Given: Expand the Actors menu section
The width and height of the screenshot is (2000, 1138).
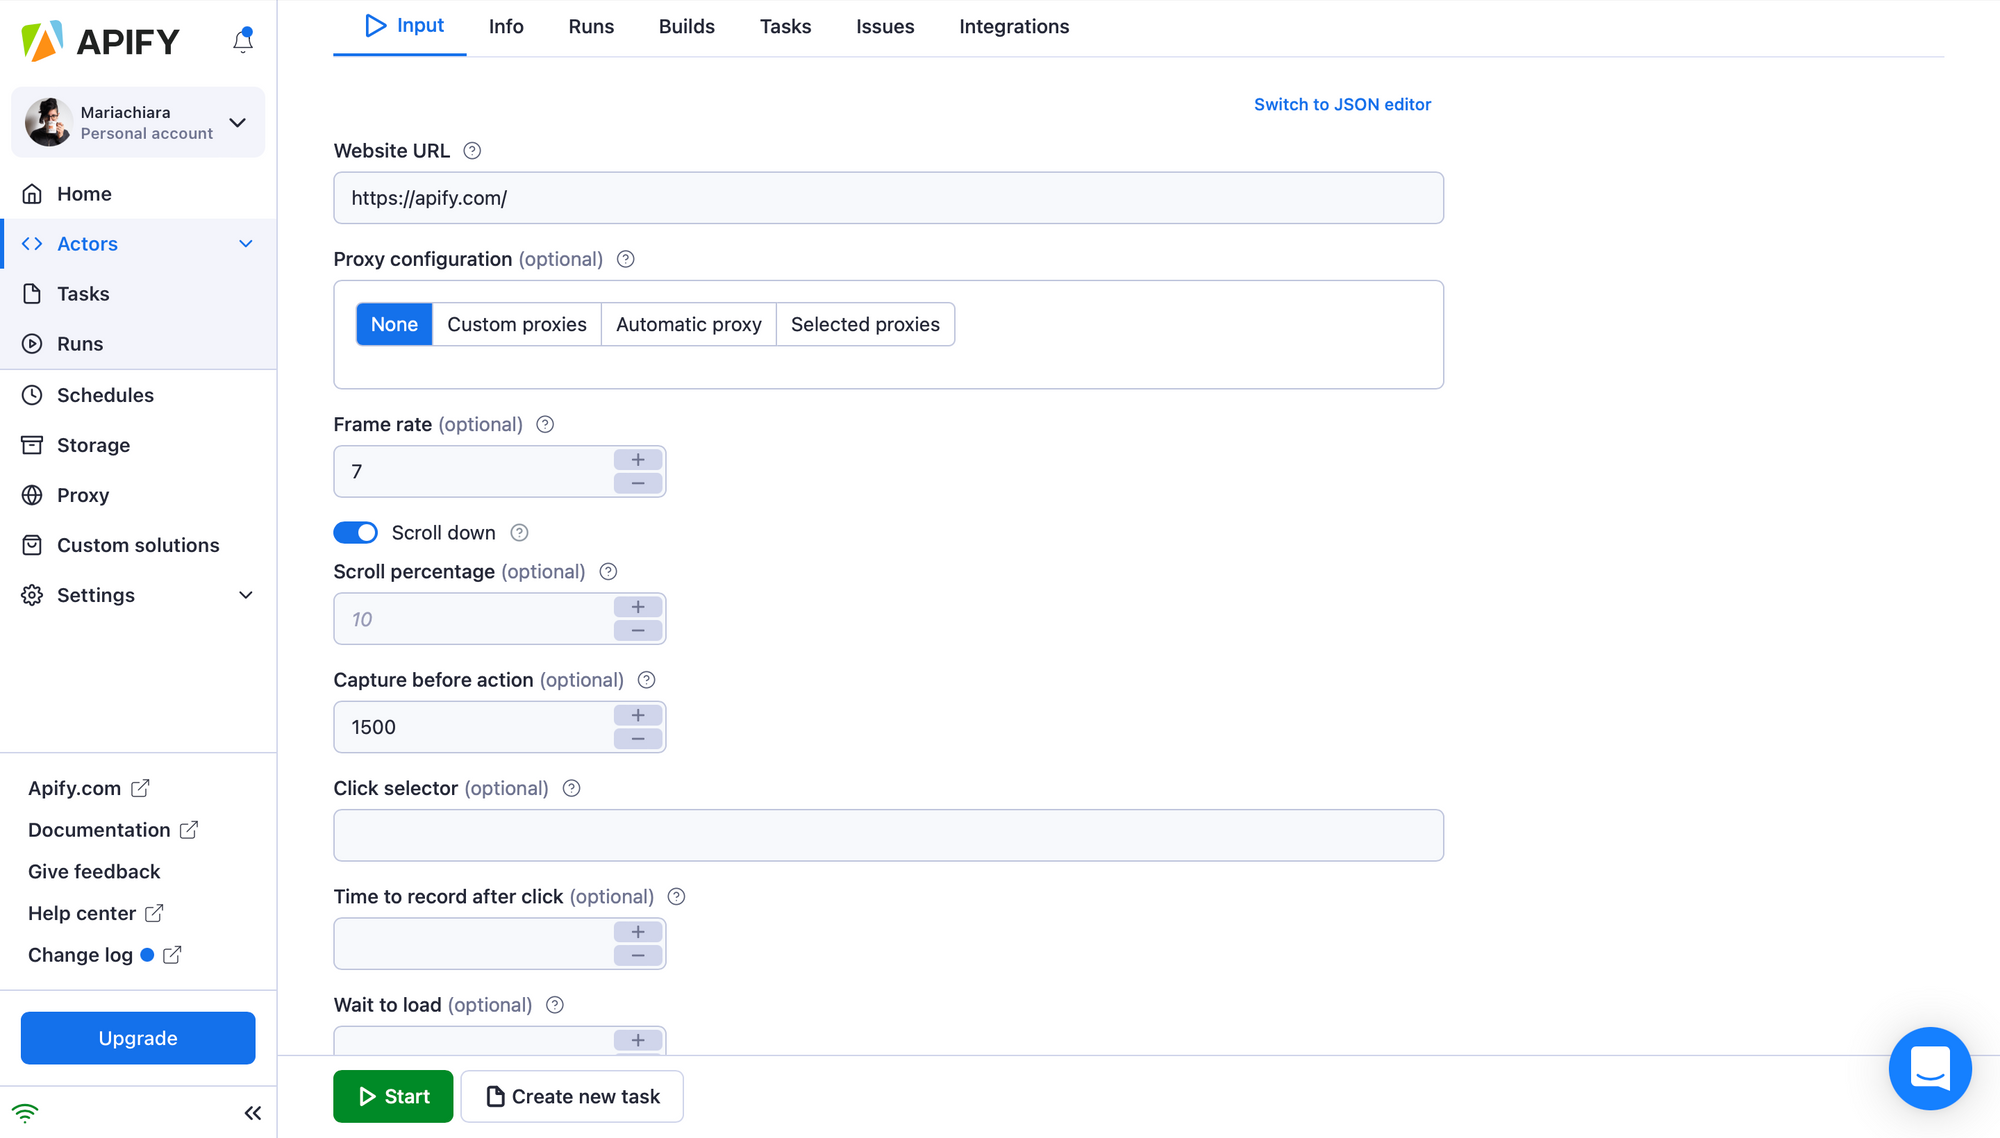Looking at the screenshot, I should click(x=246, y=243).
